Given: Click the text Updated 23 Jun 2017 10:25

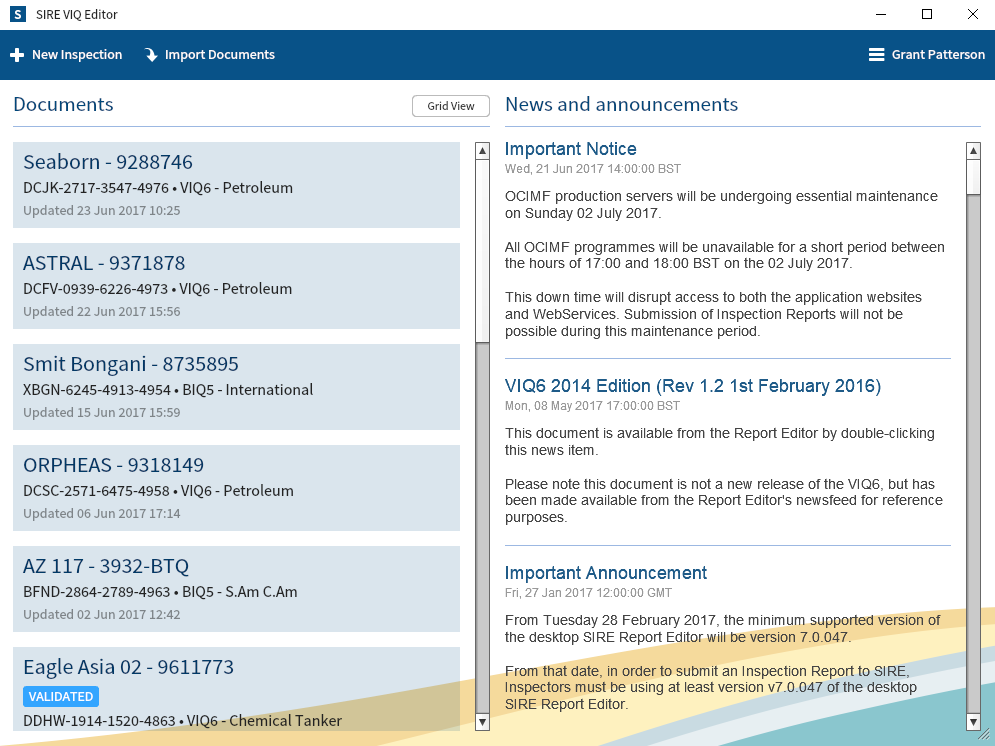Looking at the screenshot, I should coord(102,211).
